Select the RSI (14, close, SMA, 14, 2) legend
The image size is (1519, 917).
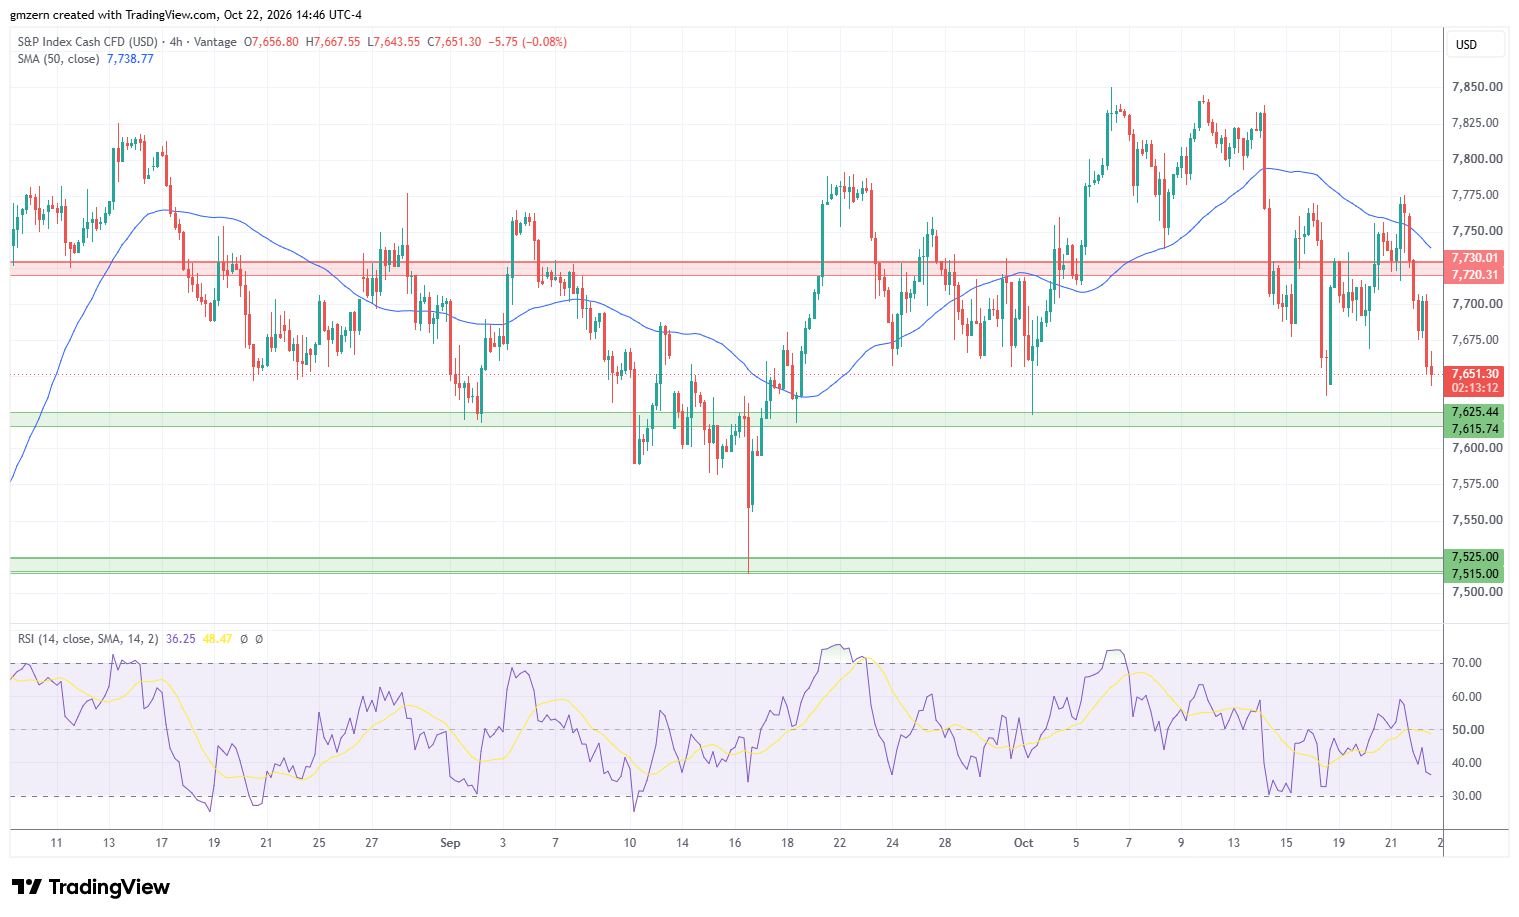click(88, 639)
